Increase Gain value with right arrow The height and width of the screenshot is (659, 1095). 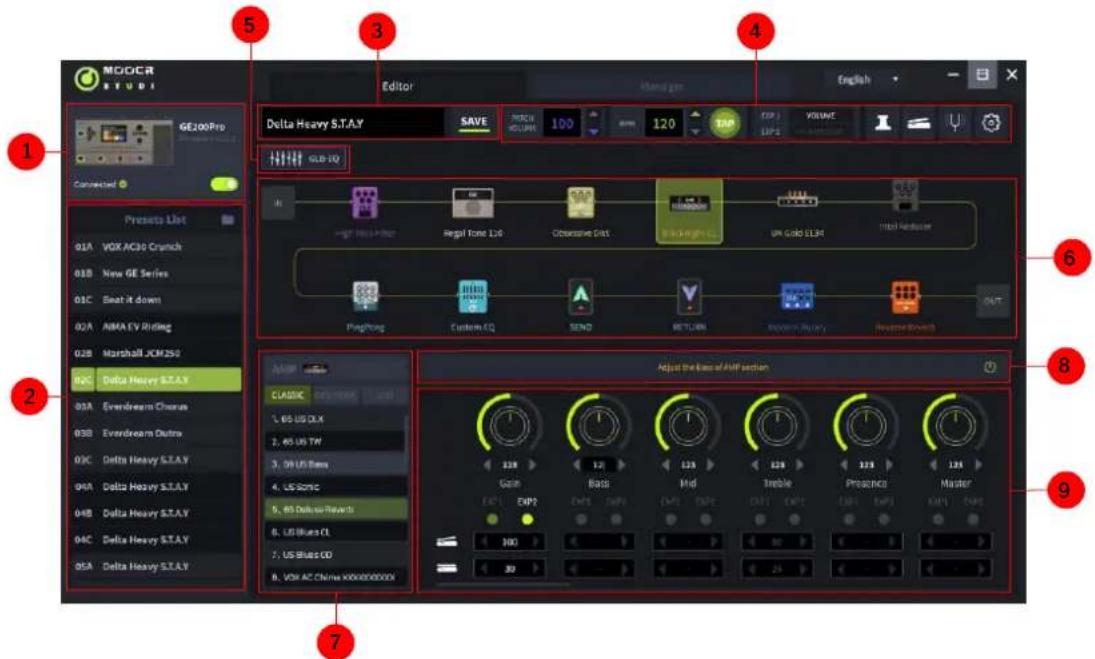pos(533,464)
